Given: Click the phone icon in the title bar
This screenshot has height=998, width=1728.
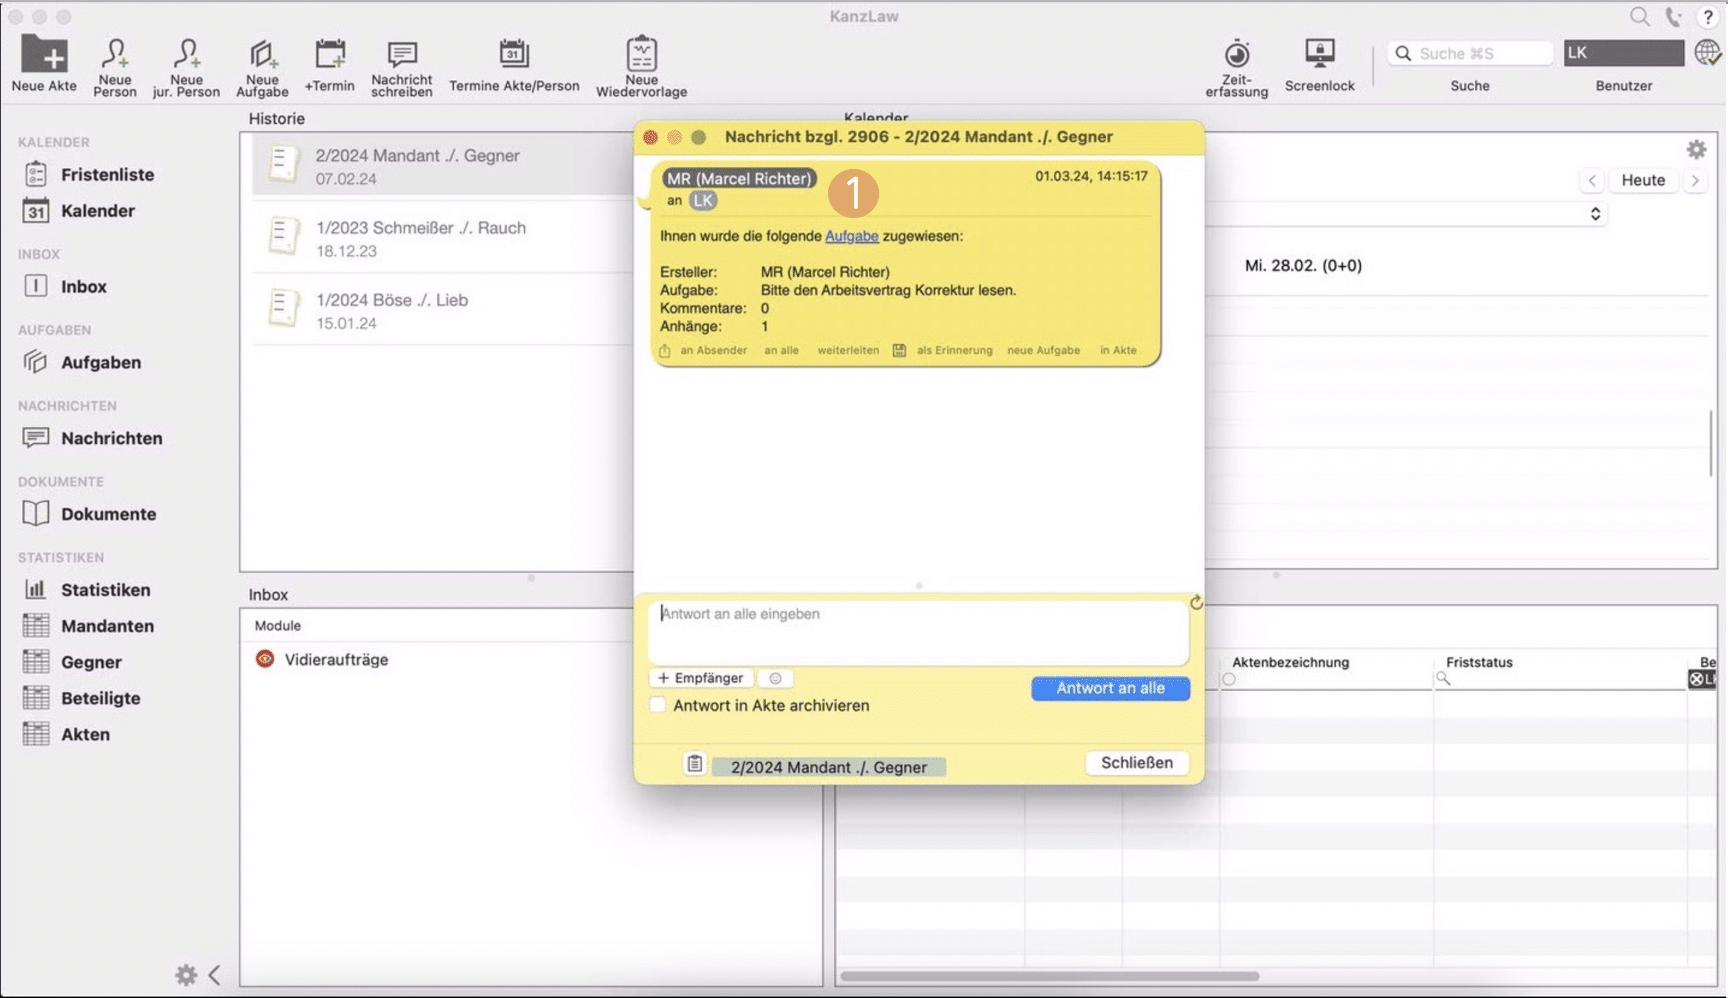Looking at the screenshot, I should click(1674, 17).
